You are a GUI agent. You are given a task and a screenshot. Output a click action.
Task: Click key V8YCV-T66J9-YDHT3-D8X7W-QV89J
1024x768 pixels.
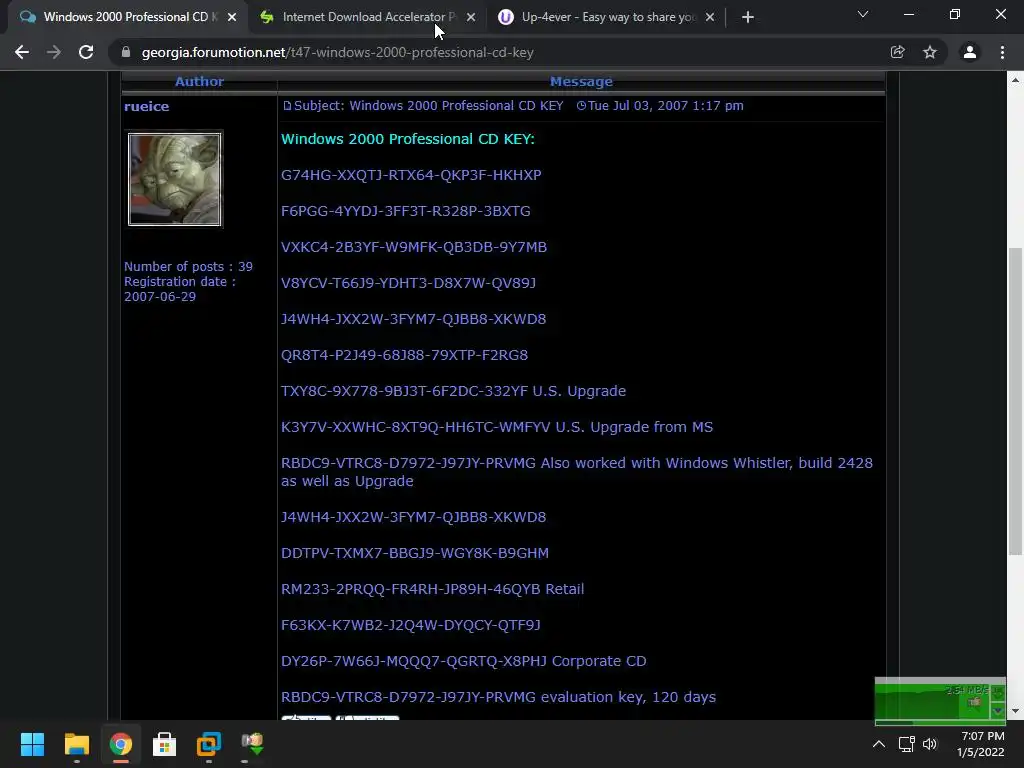(408, 283)
